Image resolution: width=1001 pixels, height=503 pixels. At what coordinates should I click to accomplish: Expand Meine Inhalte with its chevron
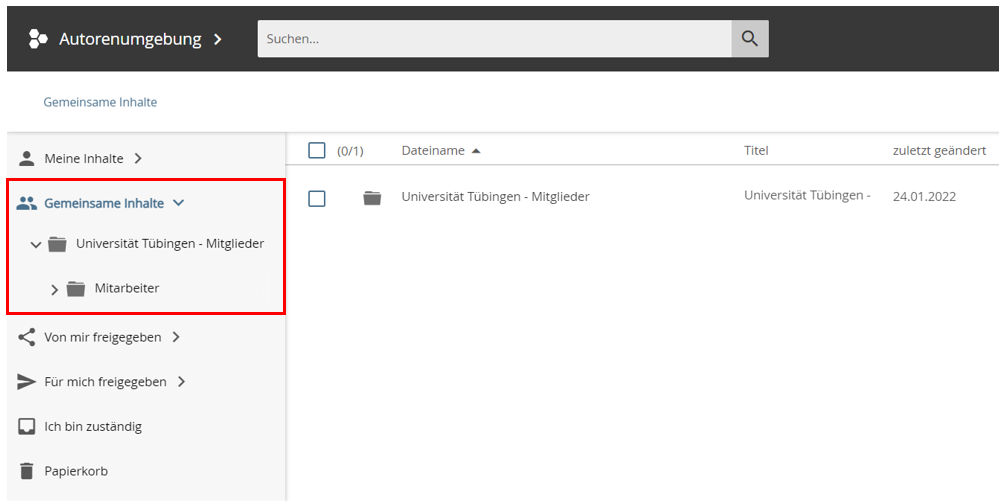click(x=138, y=158)
